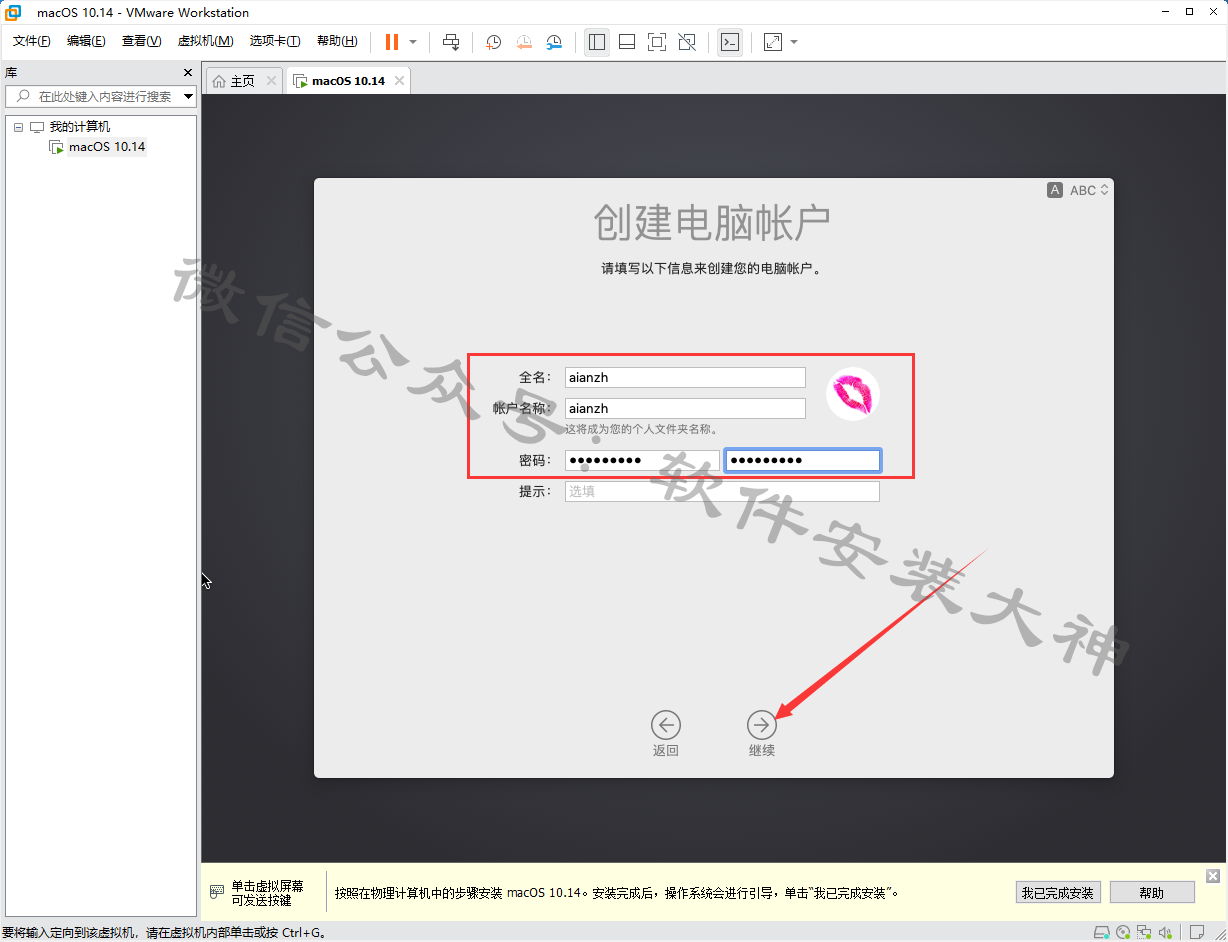Viewport: 1228px width, 942px height.
Task: Click the keyboard icon in the hint bar
Action: point(216,892)
